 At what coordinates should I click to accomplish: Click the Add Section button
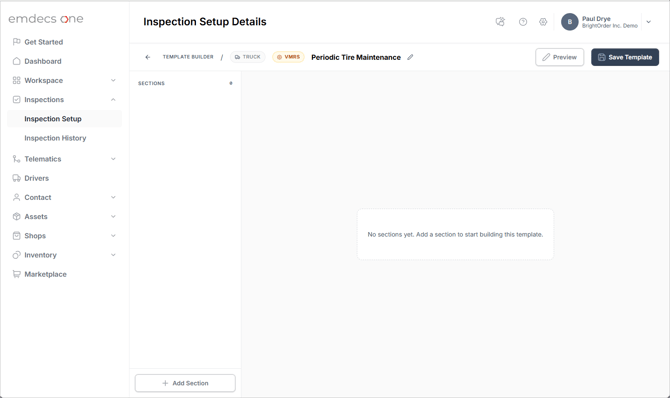click(x=185, y=383)
